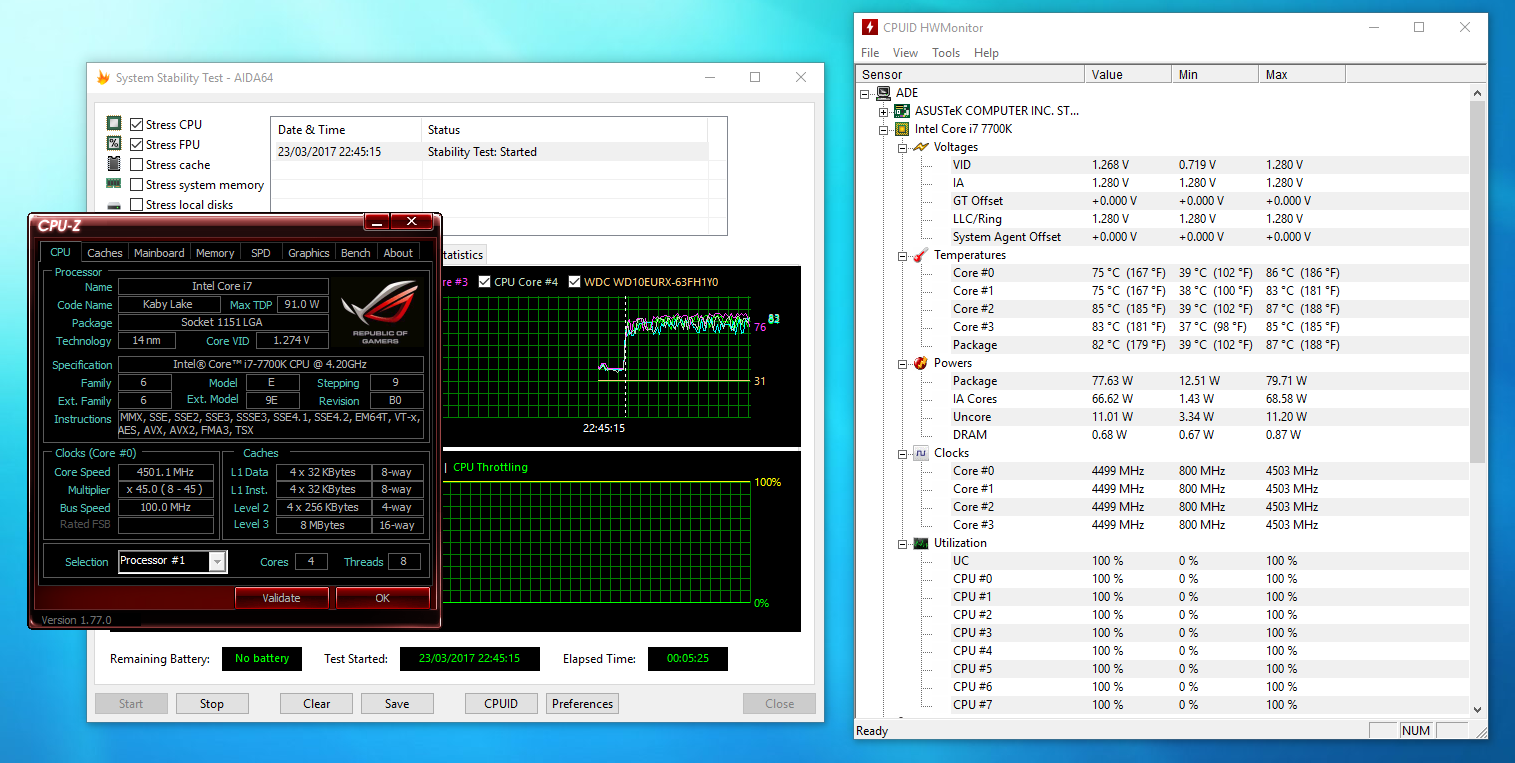Click the Save button in AIDA64

(397, 703)
